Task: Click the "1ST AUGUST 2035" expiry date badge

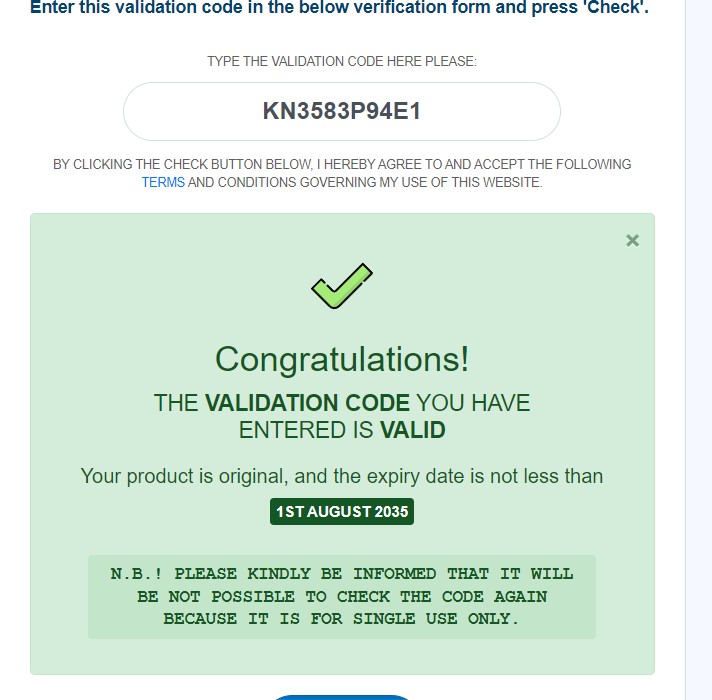Action: click(342, 512)
